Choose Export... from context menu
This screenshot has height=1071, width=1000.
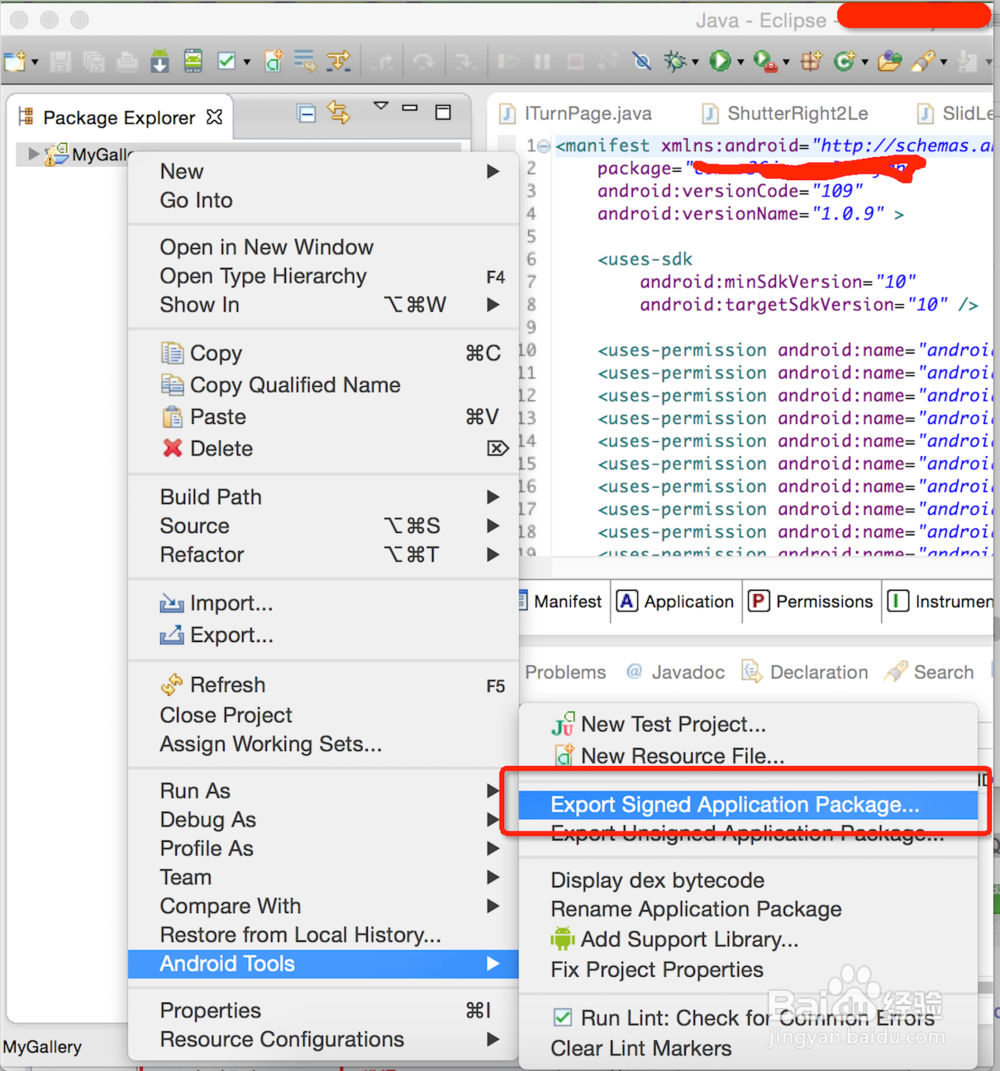click(323, 635)
